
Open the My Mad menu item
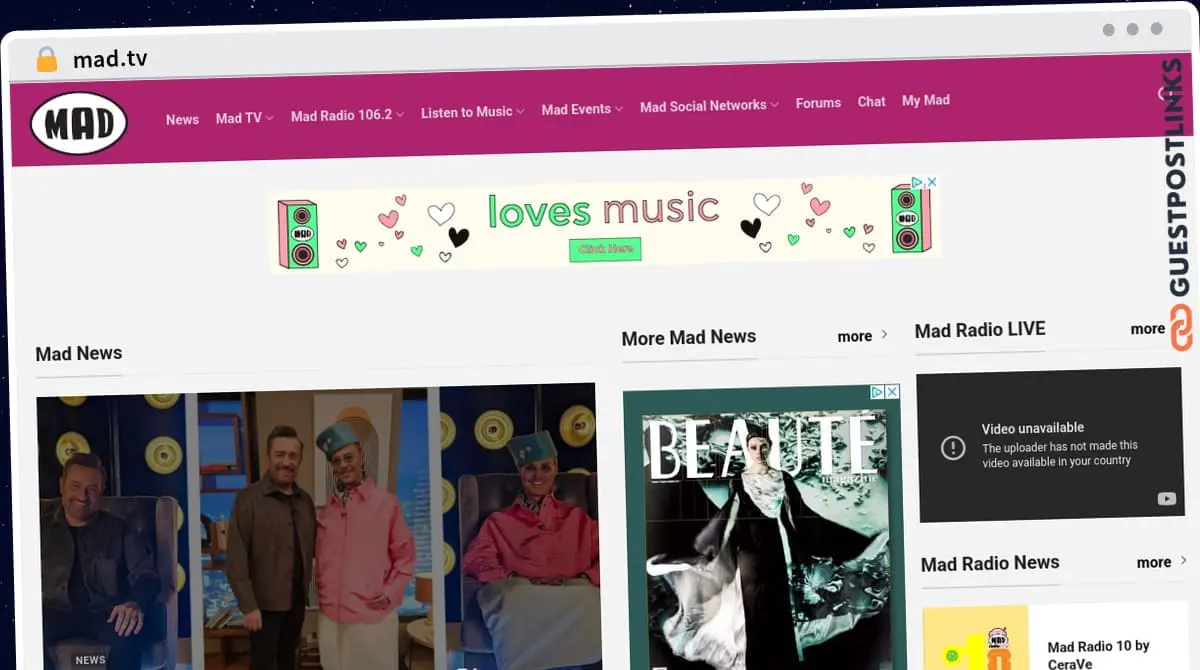[926, 100]
